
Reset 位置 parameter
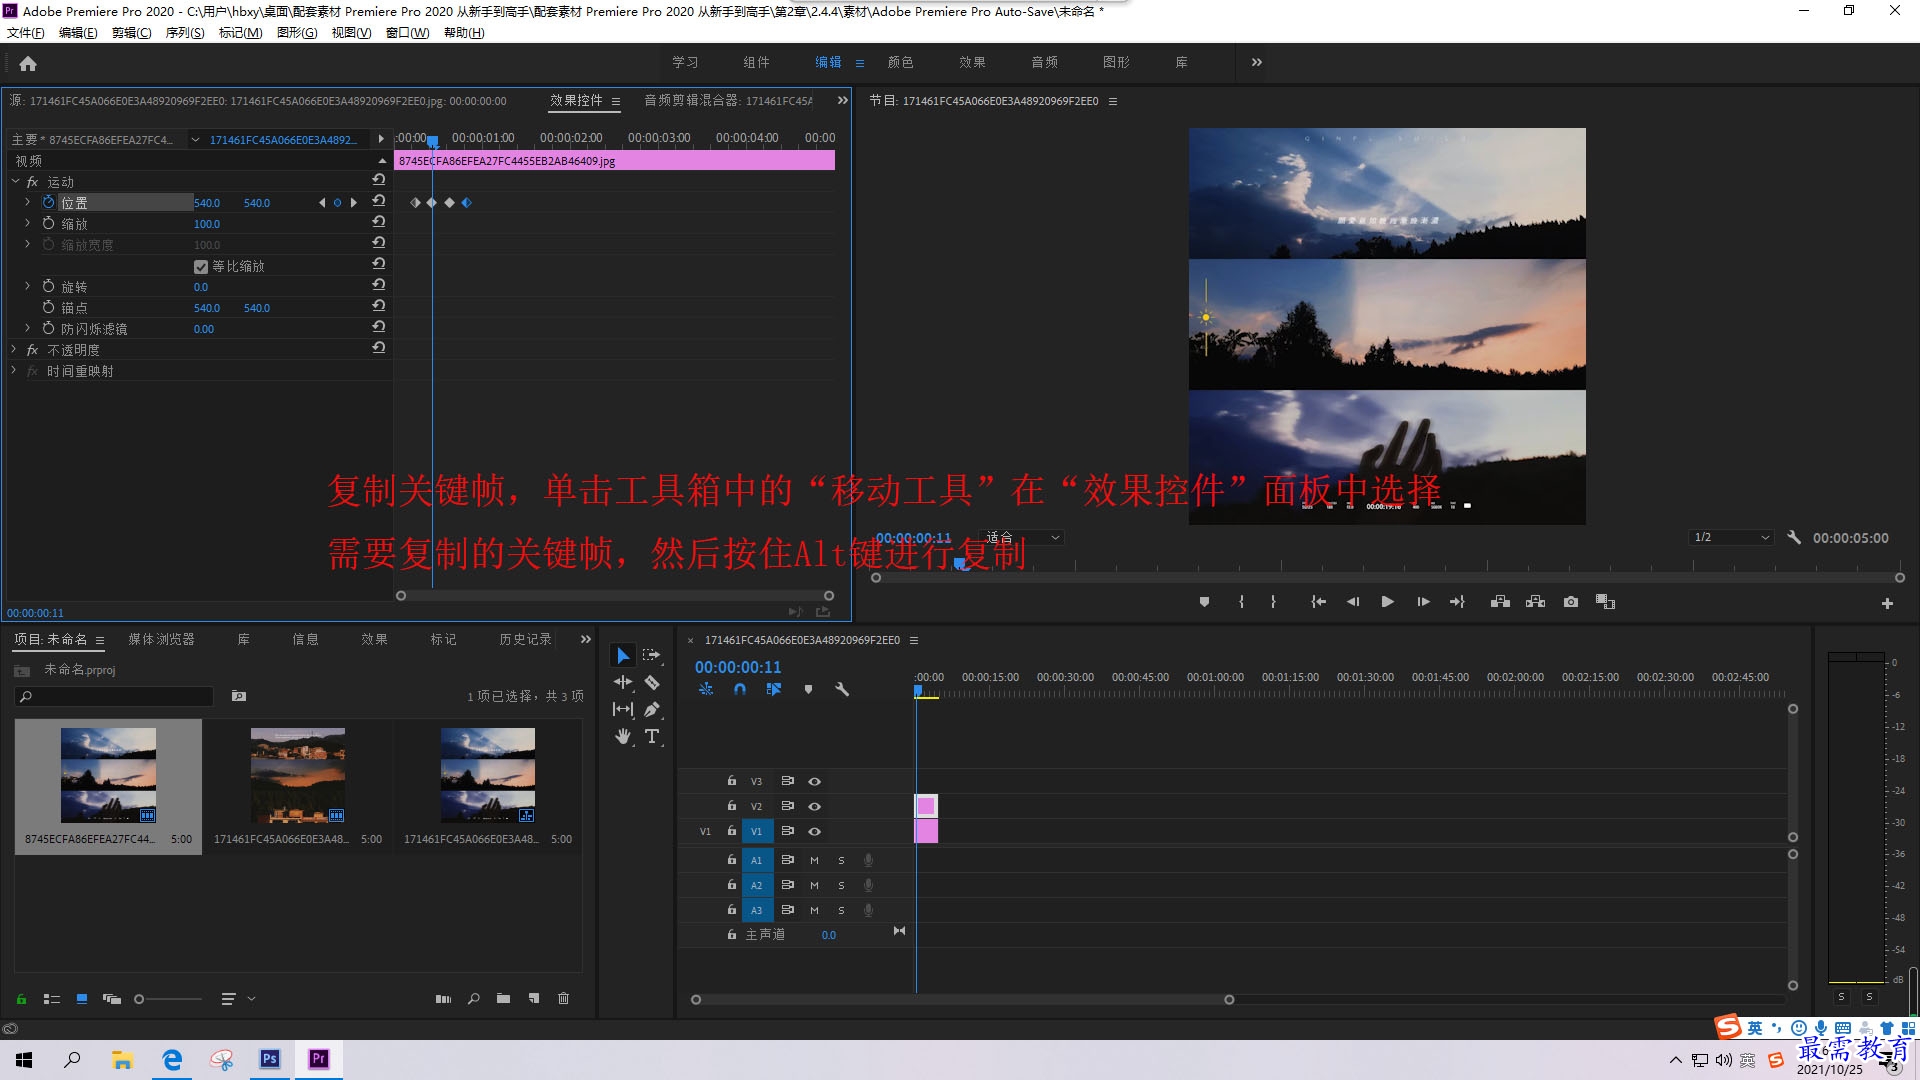point(378,201)
